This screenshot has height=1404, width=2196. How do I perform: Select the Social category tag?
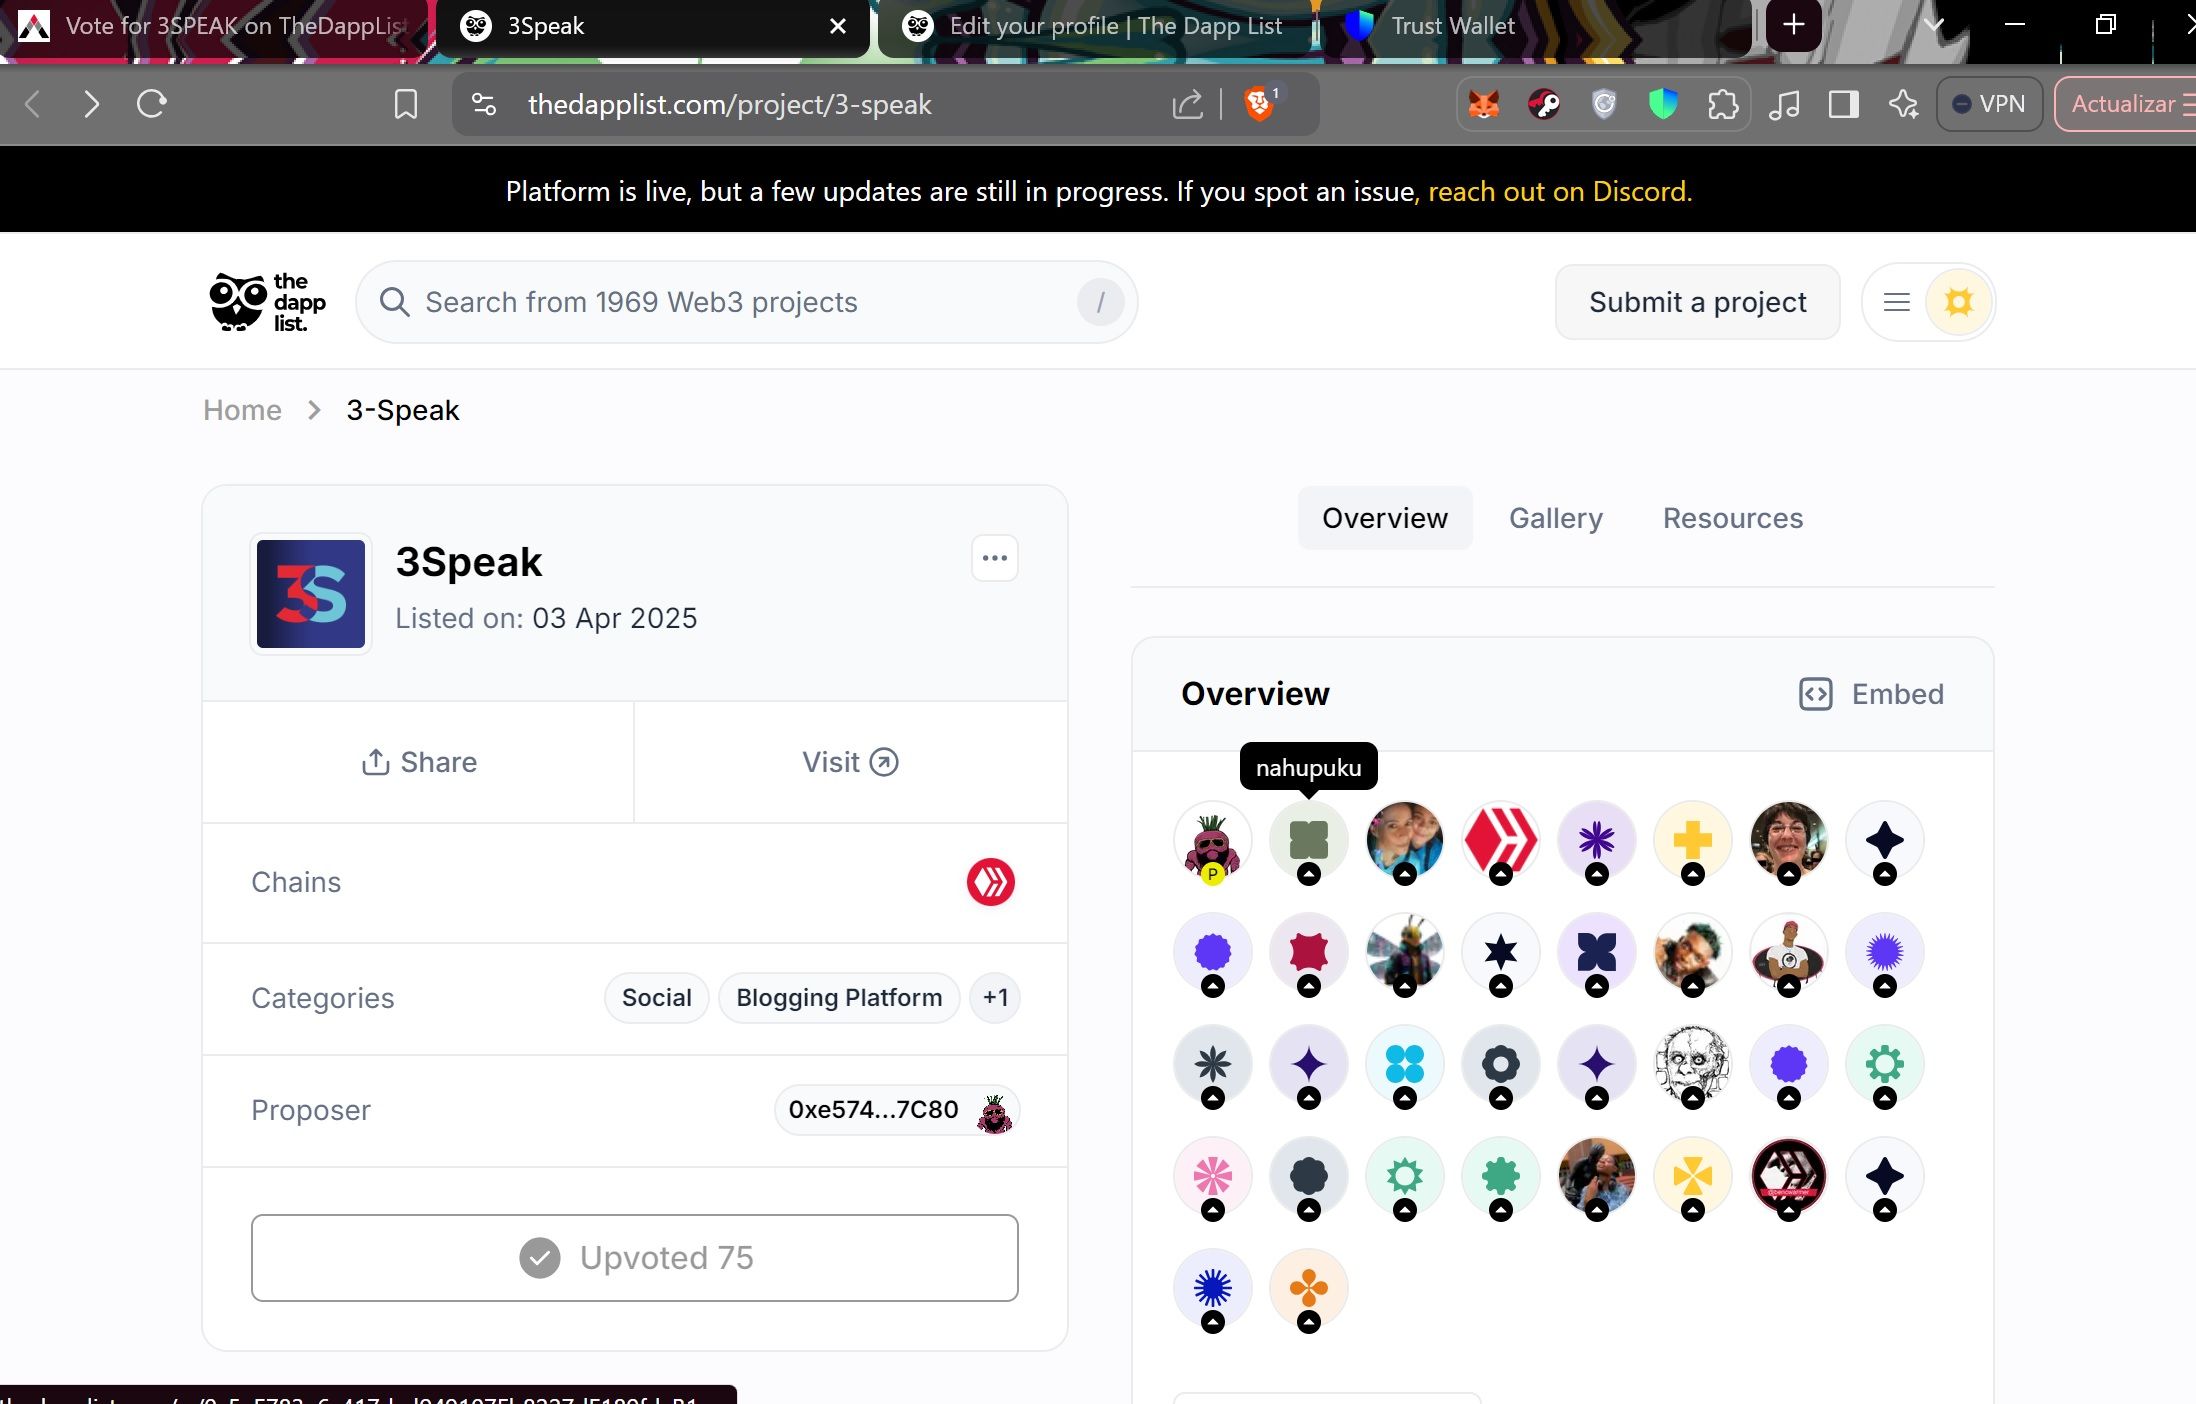pyautogui.click(x=656, y=998)
